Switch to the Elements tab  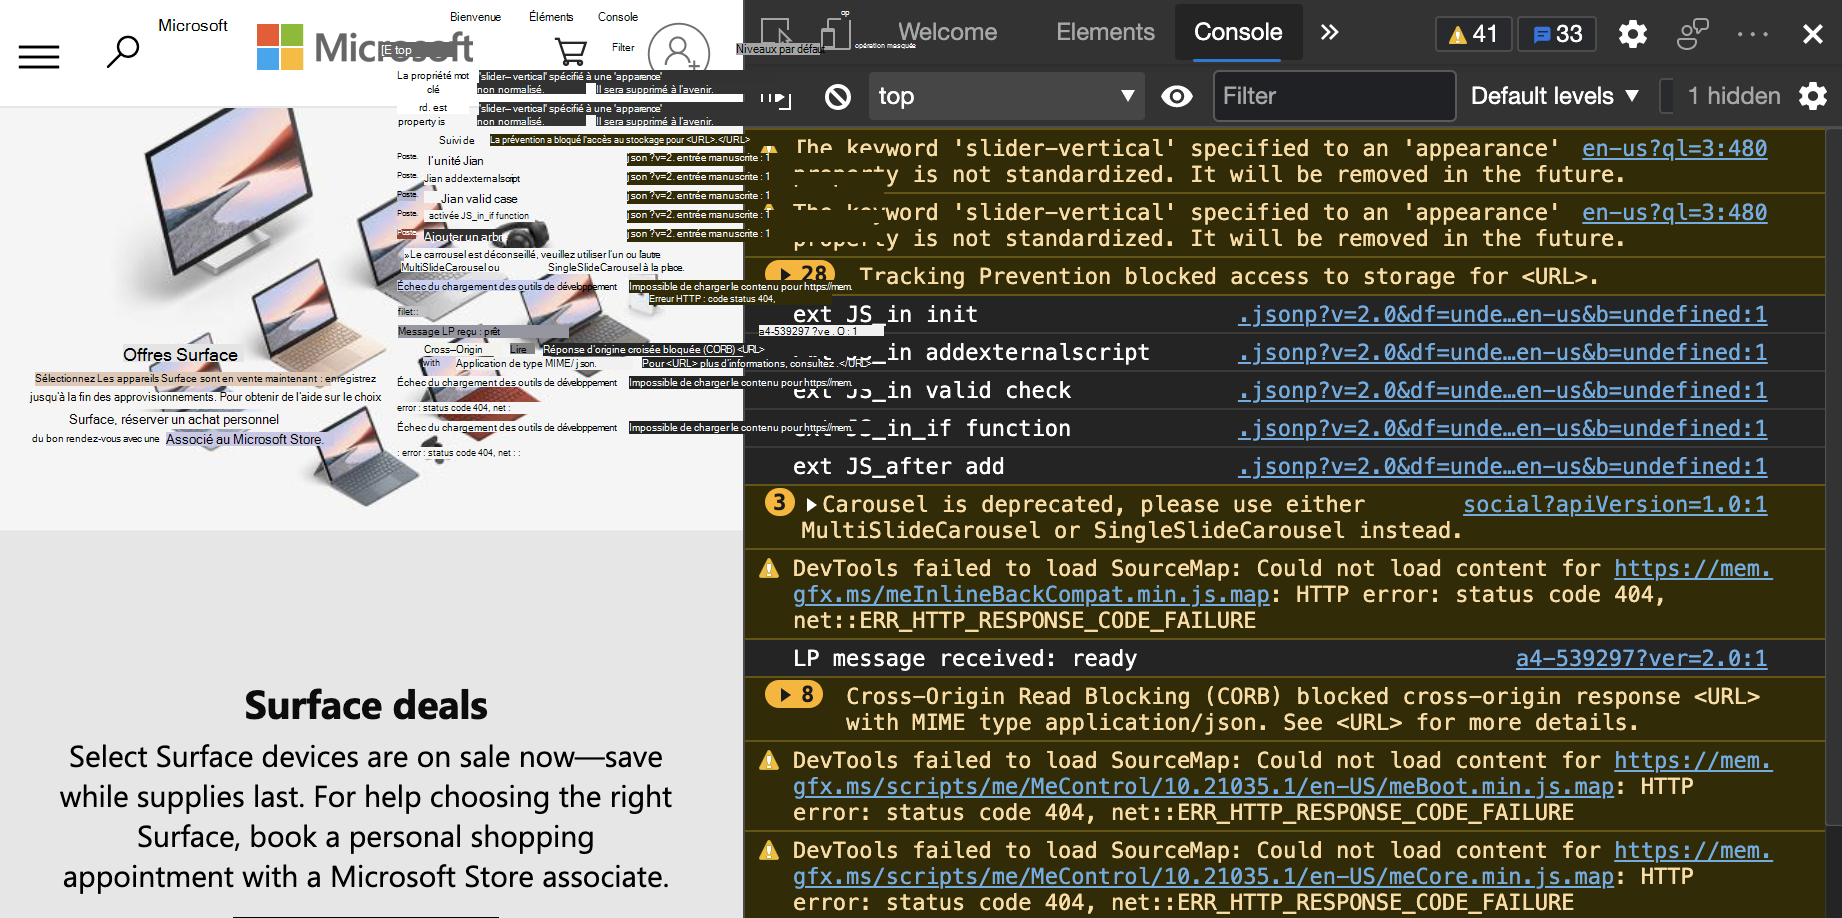click(1105, 32)
